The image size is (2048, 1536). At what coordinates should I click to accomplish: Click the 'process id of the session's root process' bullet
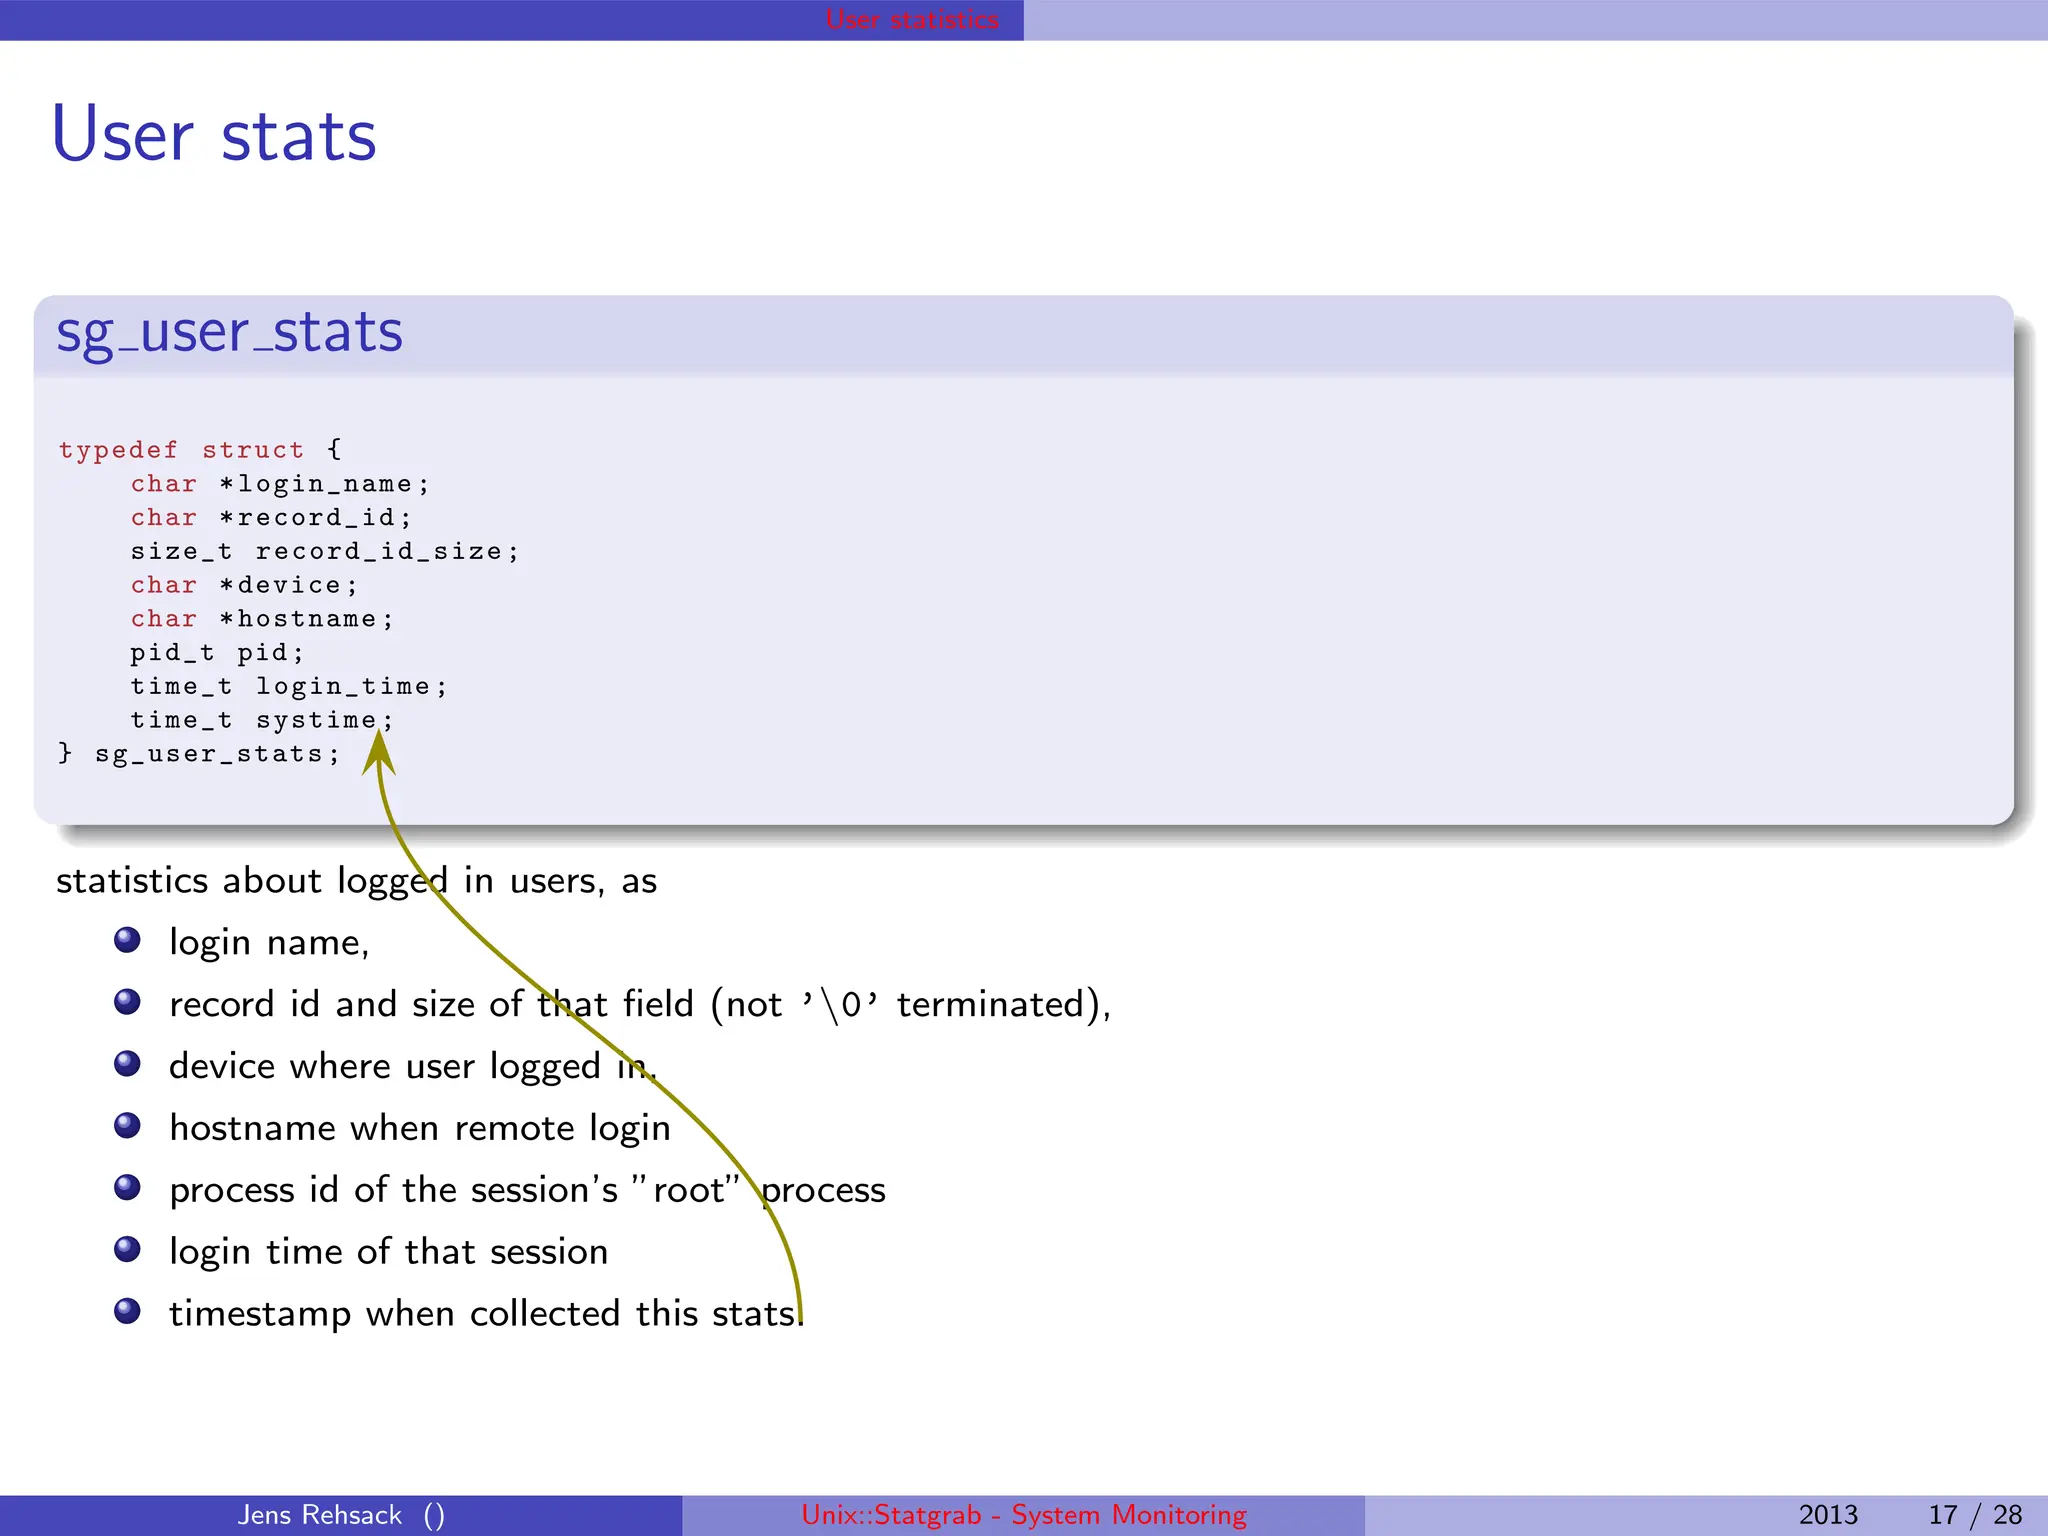click(527, 1190)
